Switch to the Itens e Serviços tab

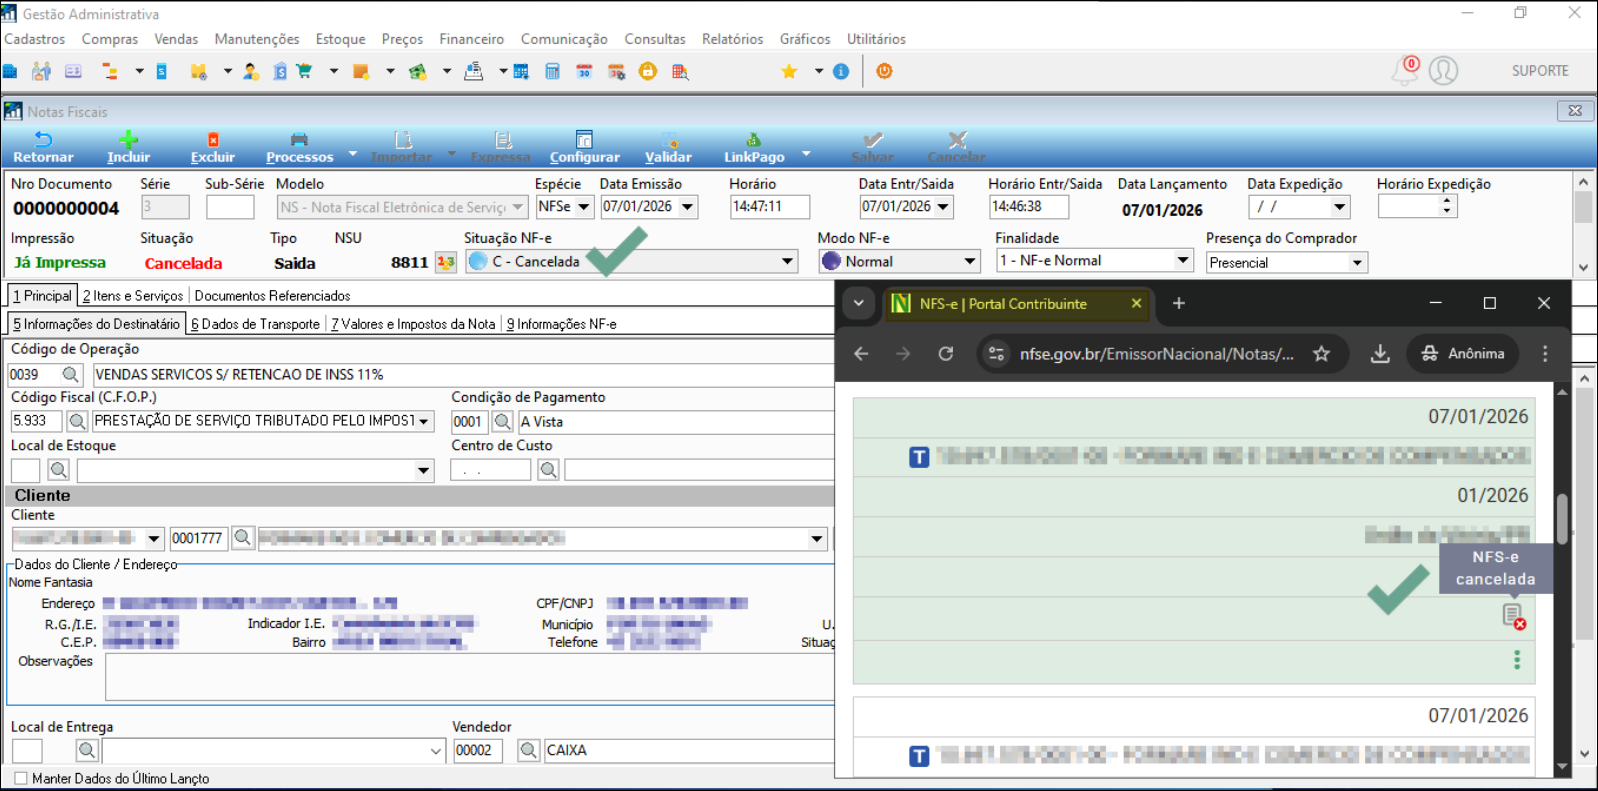pyautogui.click(x=133, y=296)
